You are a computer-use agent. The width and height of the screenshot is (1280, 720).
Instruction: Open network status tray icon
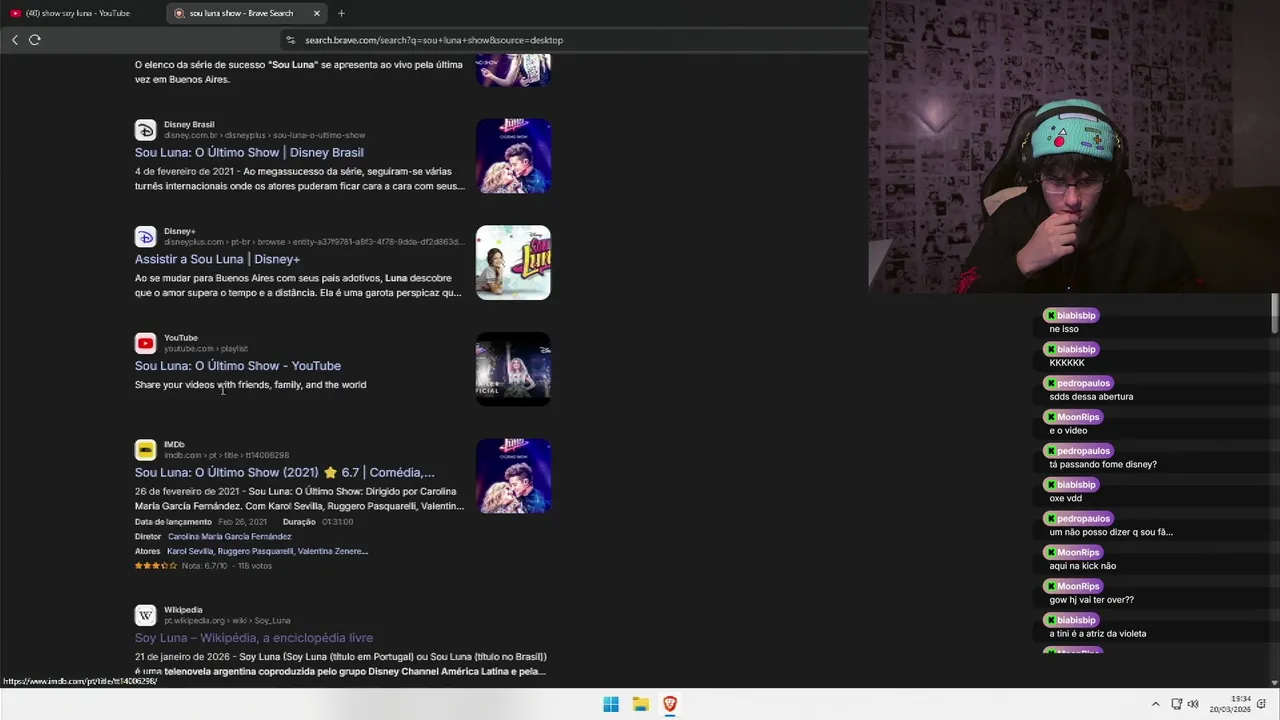[x=1176, y=704]
